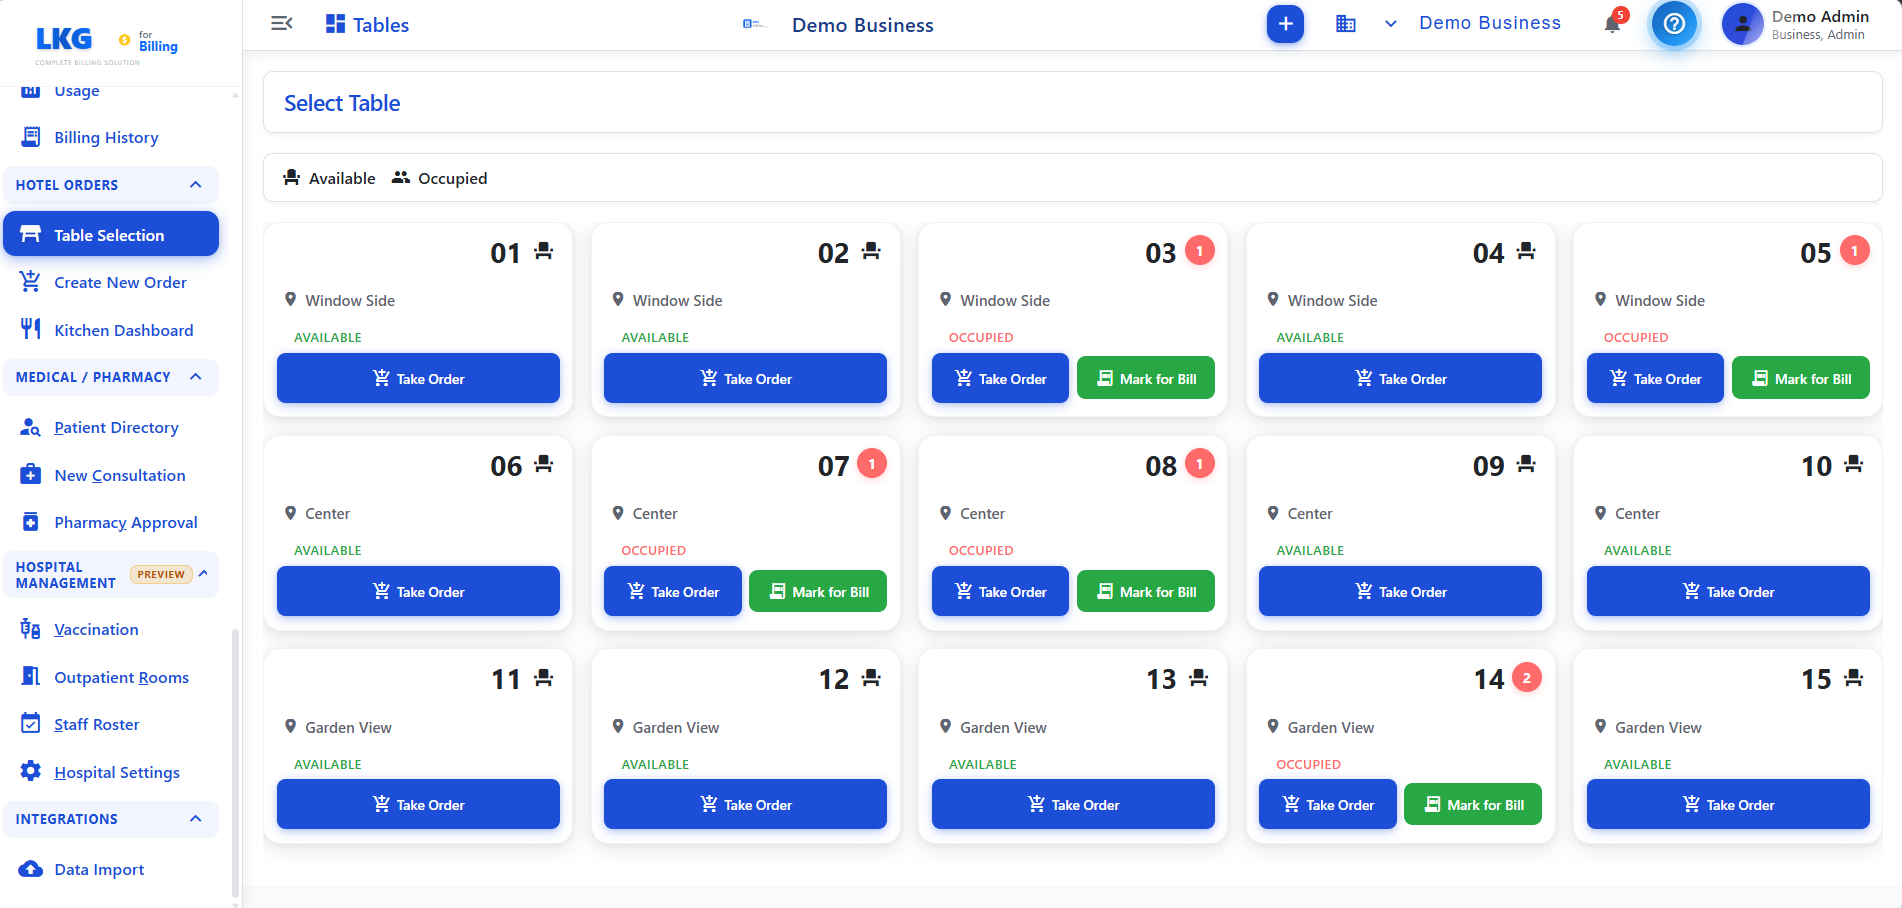Open notifications bell with badge
The image size is (1902, 908).
click(x=1613, y=22)
